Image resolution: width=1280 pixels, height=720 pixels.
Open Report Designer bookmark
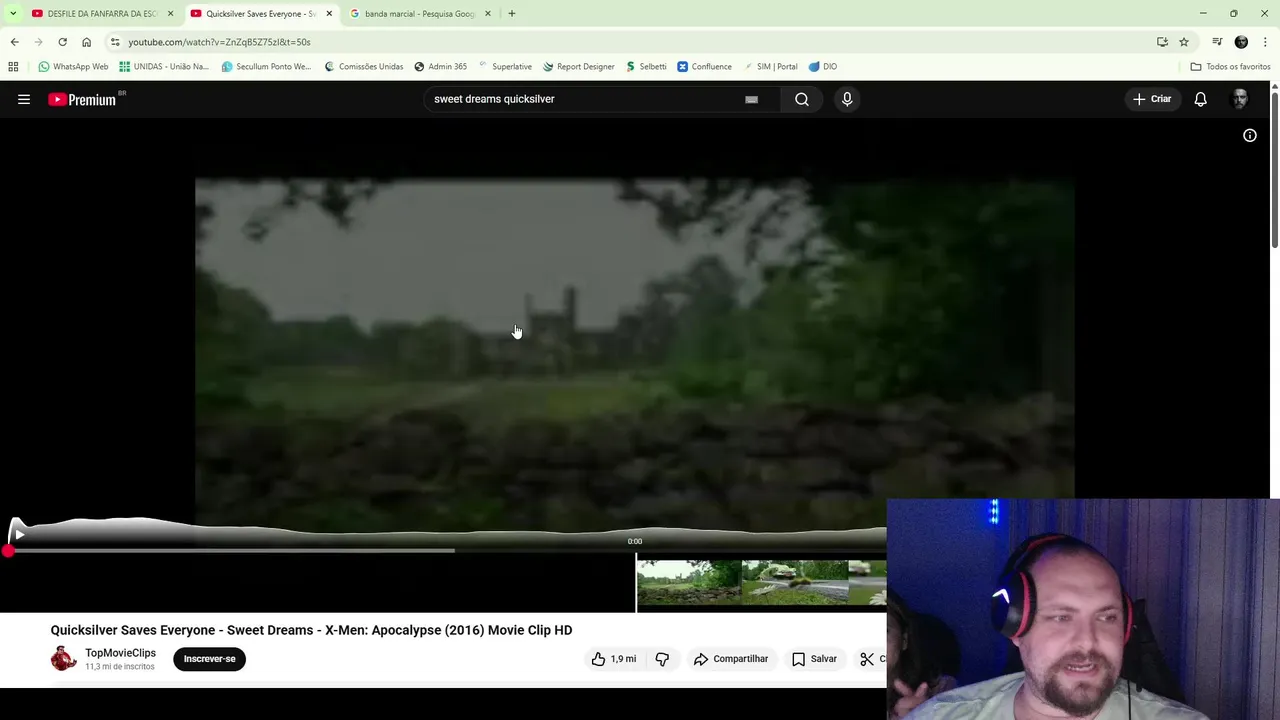tap(579, 67)
